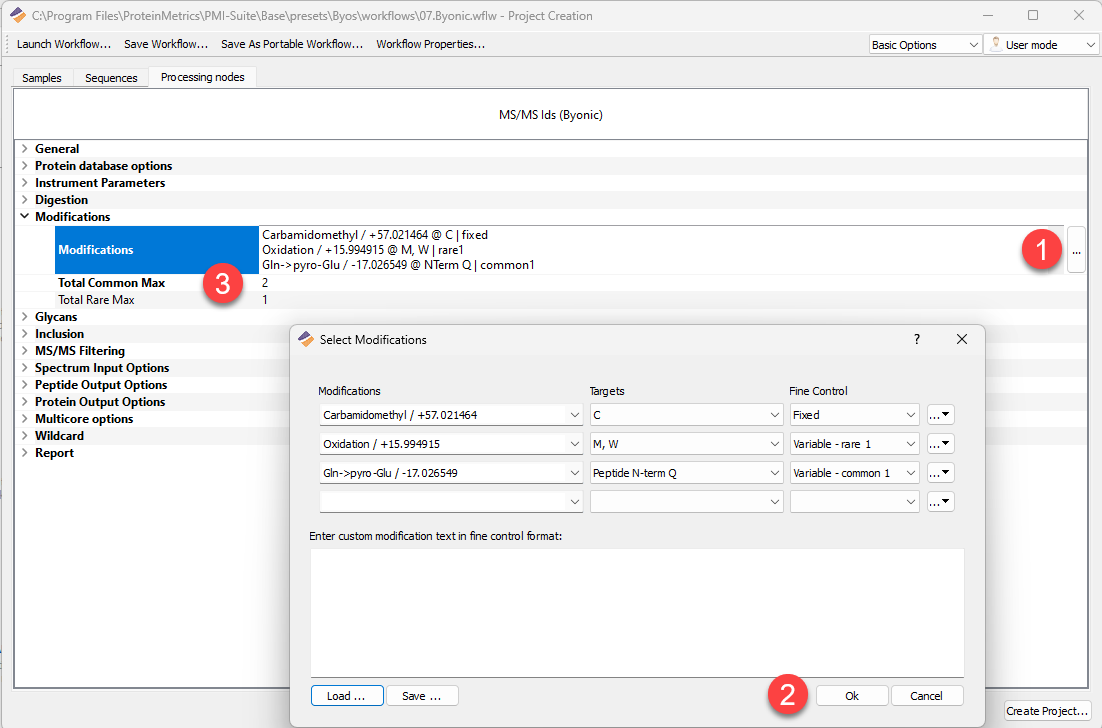Expand Instrument Parameters section
Viewport: 1102px width, 728px height.
pos(25,183)
